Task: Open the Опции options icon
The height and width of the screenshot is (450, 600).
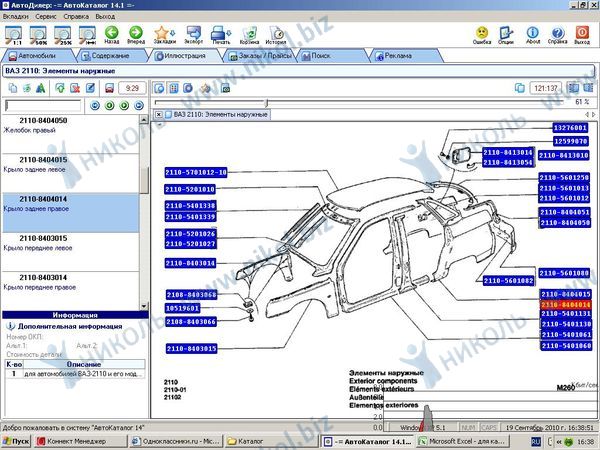Action: coord(506,35)
